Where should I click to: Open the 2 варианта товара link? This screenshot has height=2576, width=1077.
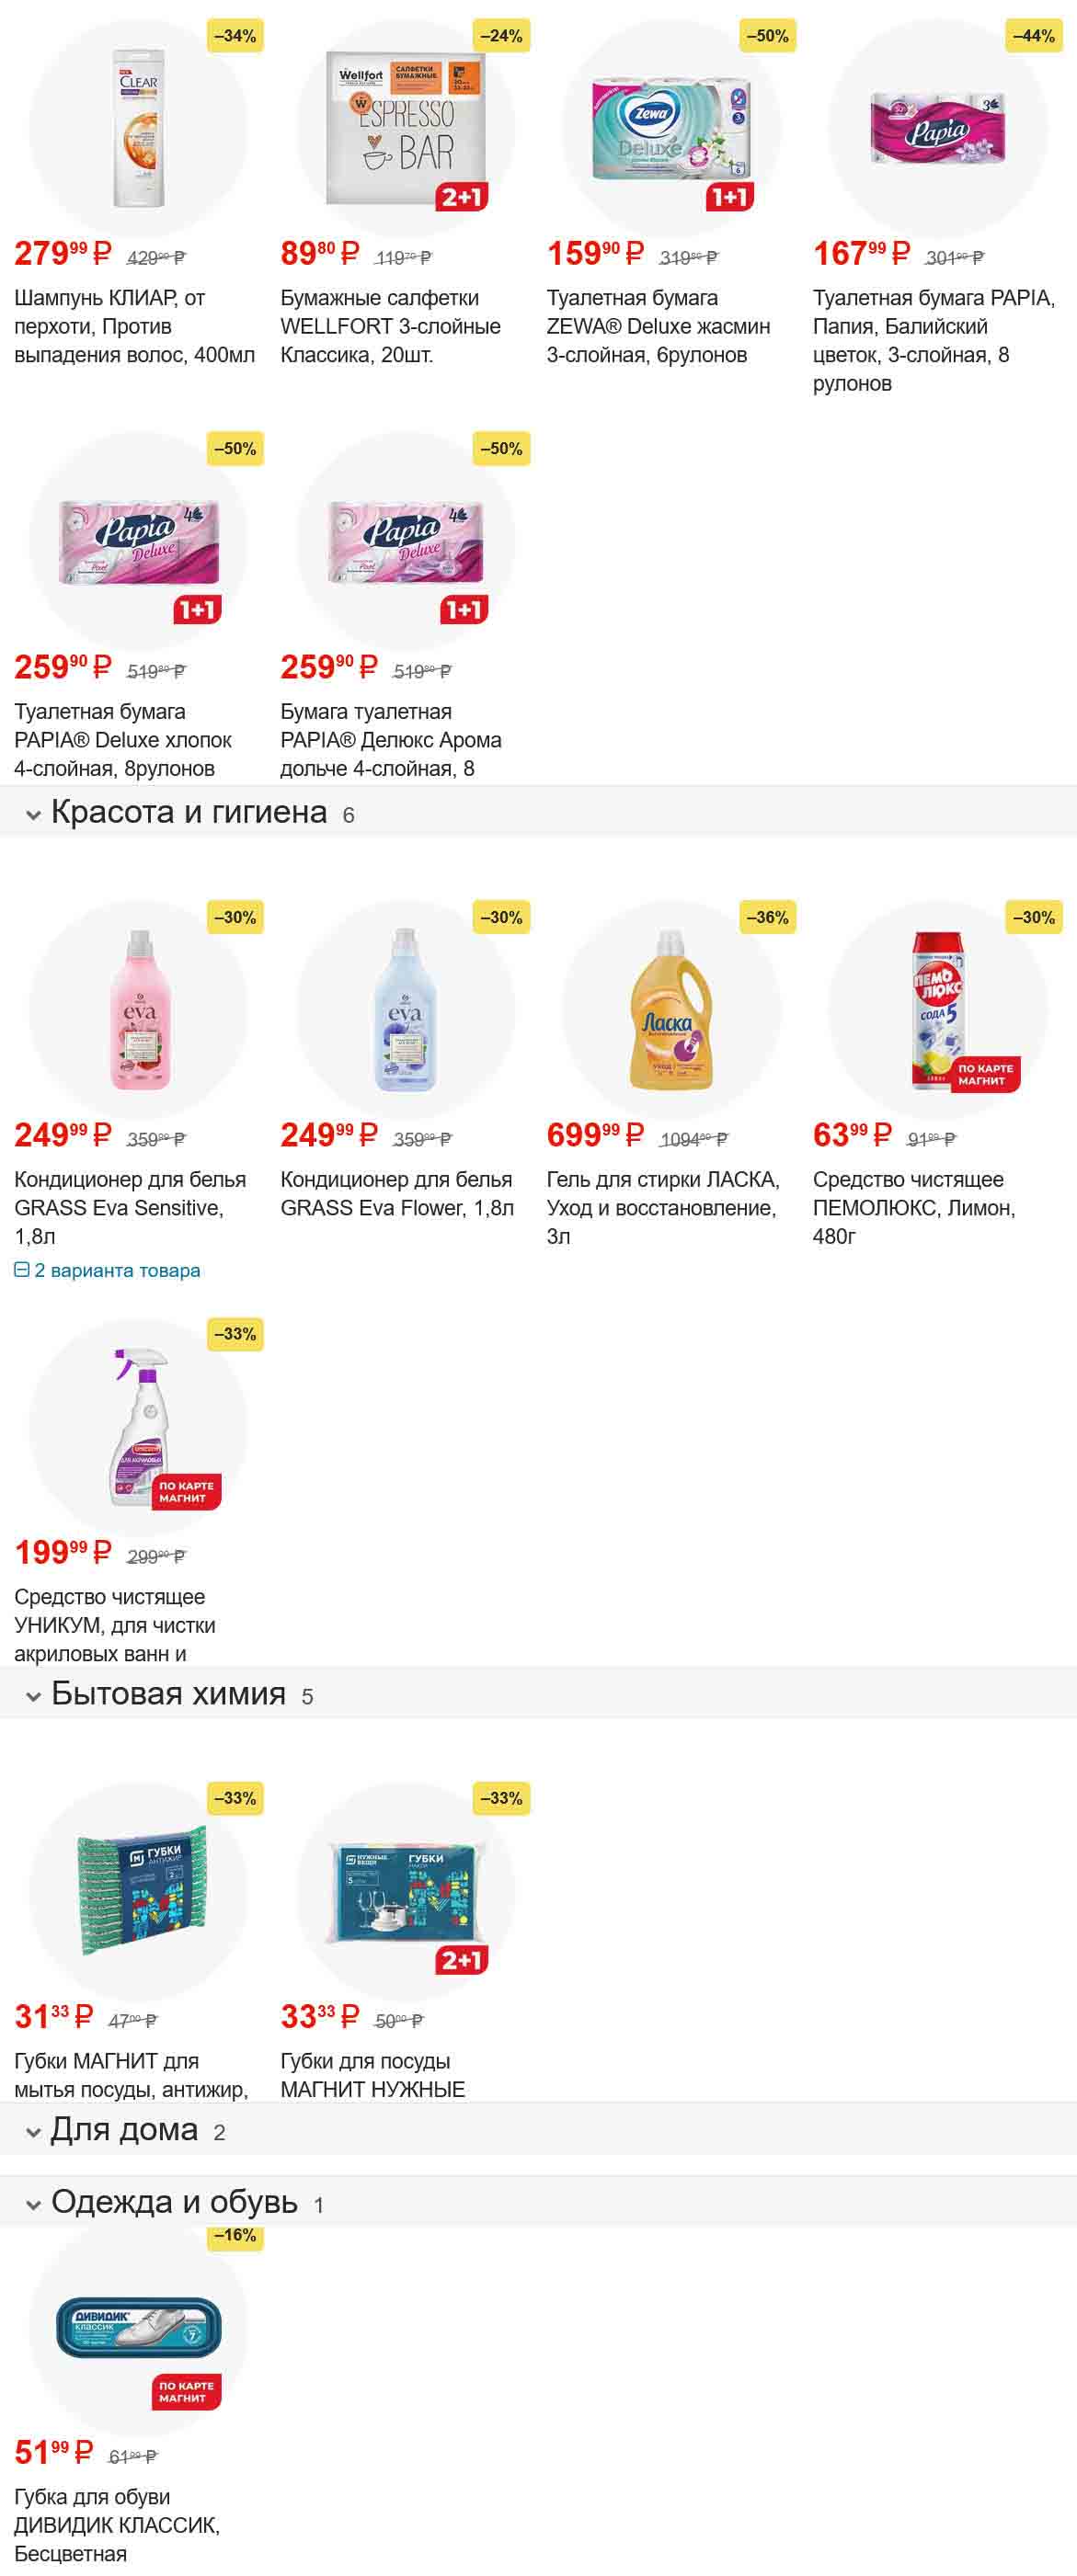[x=117, y=1270]
